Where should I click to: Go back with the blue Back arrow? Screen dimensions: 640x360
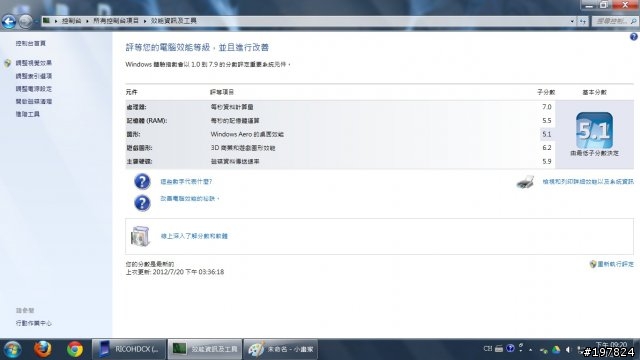click(x=9, y=21)
